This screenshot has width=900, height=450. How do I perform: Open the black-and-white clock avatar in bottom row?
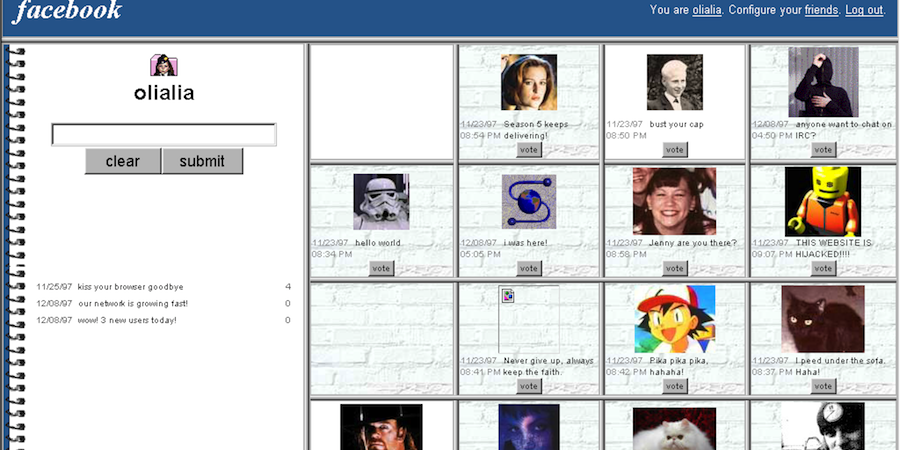(x=823, y=426)
